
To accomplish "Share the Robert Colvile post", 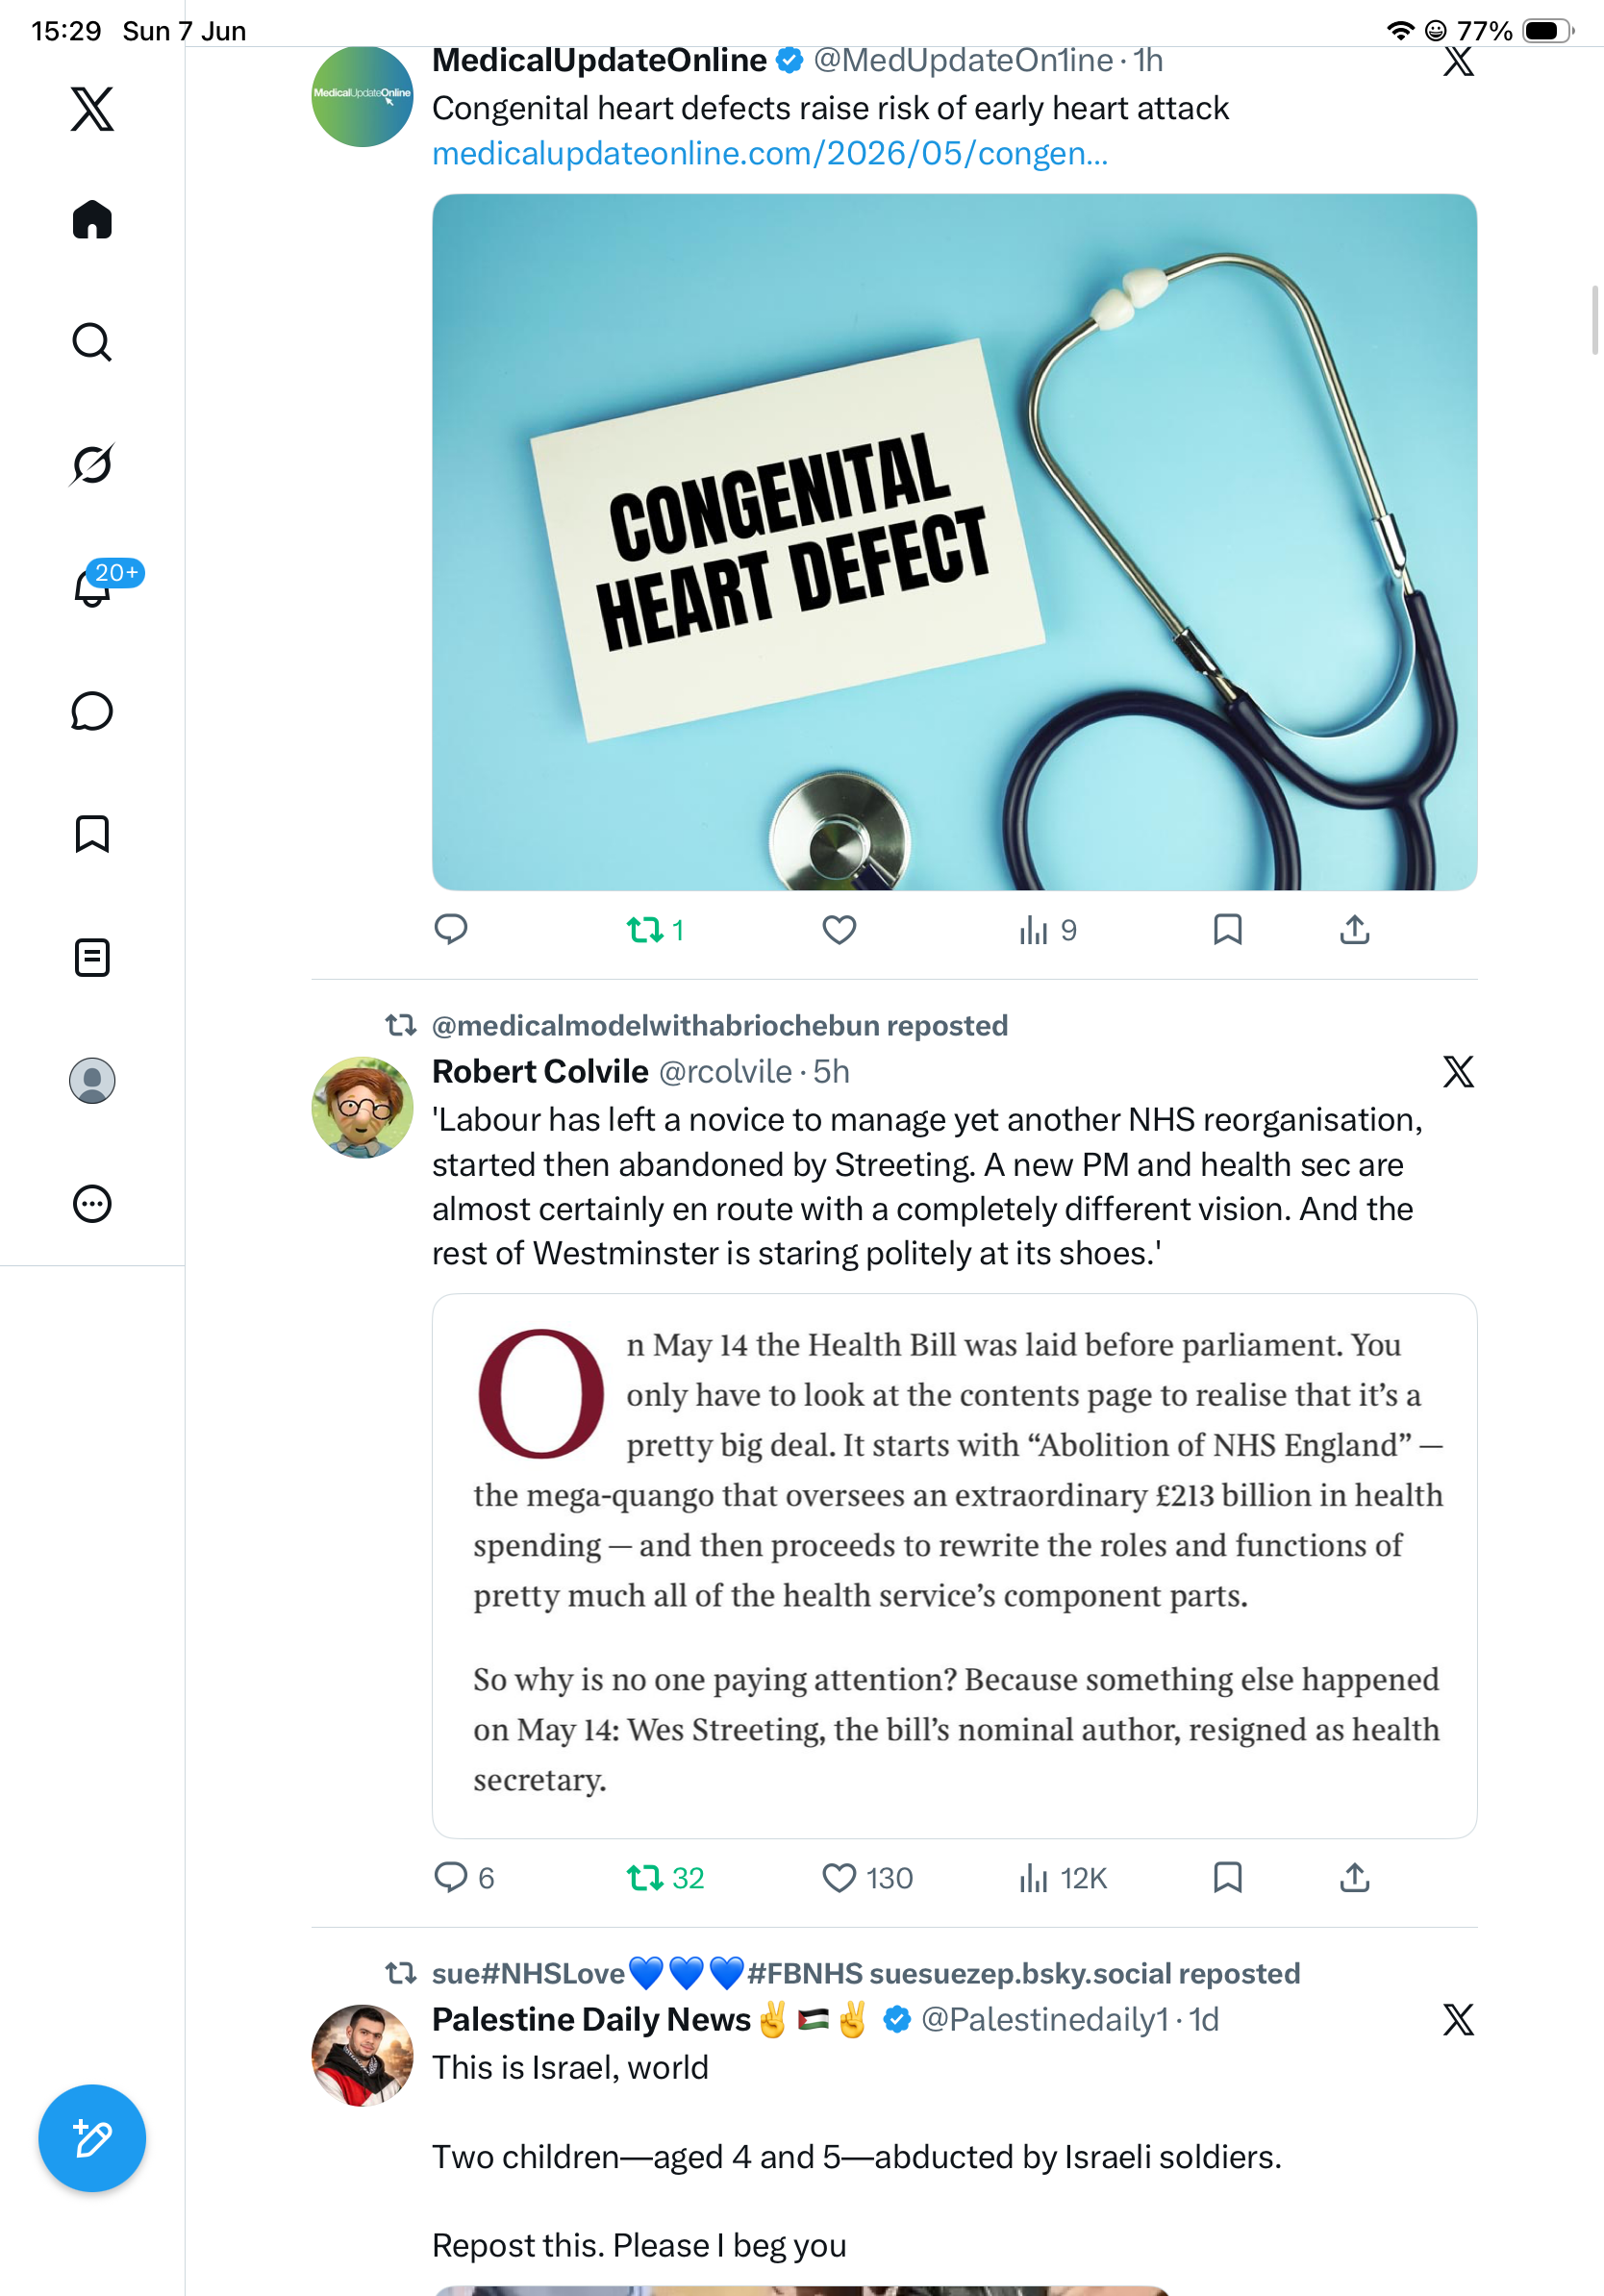I will point(1354,1878).
